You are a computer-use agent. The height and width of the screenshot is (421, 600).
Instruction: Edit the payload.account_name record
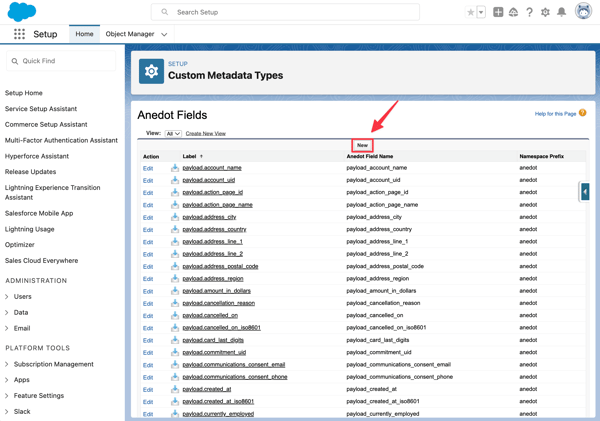pos(148,168)
